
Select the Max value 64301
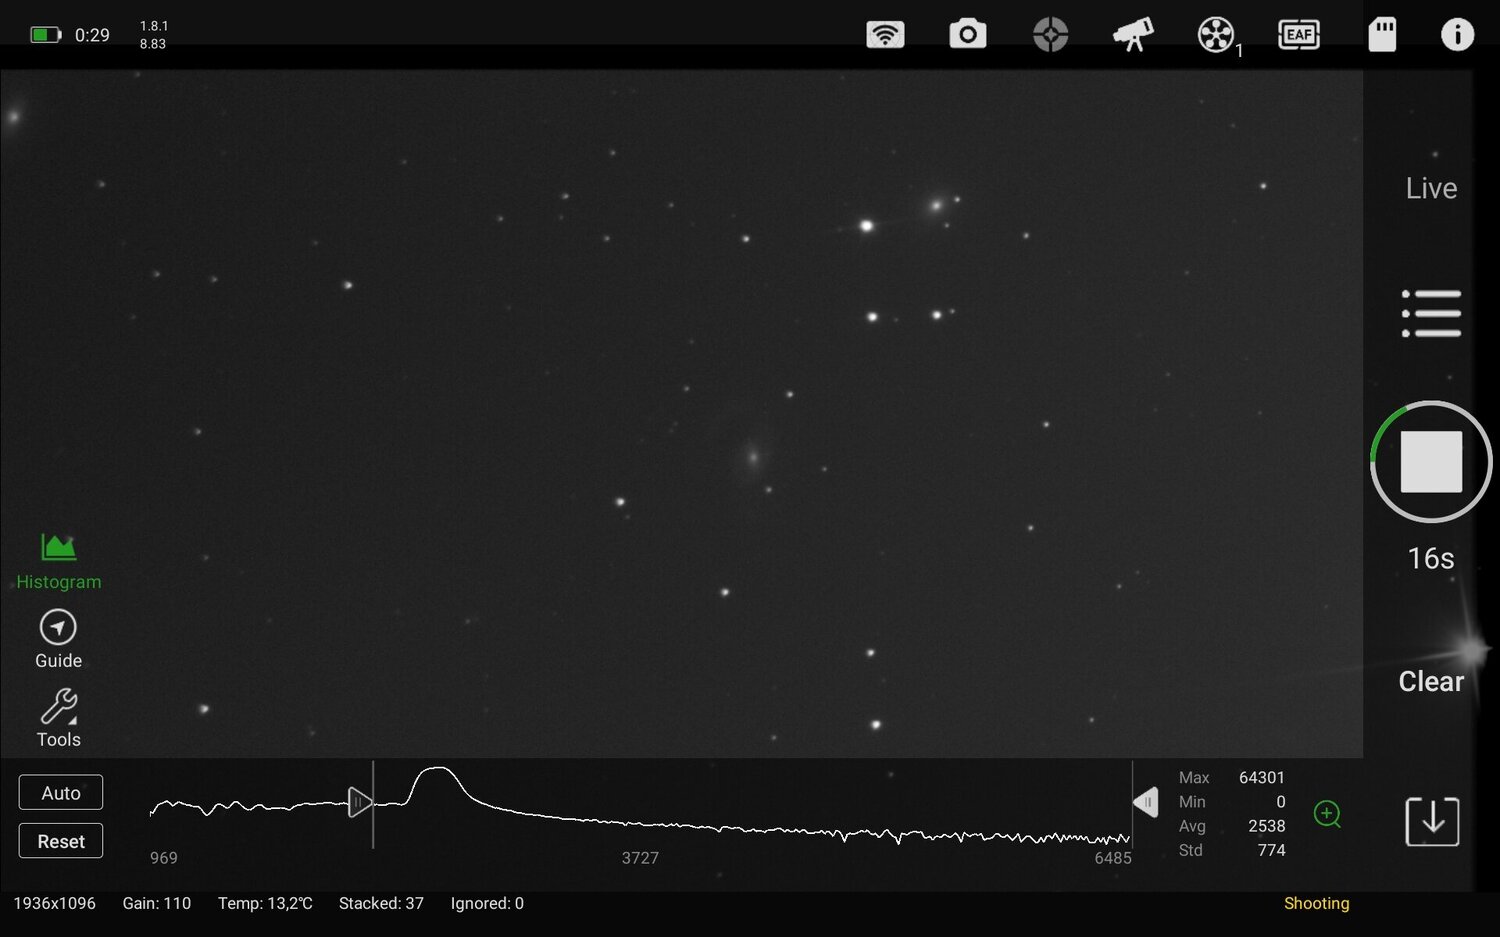[x=1262, y=778]
